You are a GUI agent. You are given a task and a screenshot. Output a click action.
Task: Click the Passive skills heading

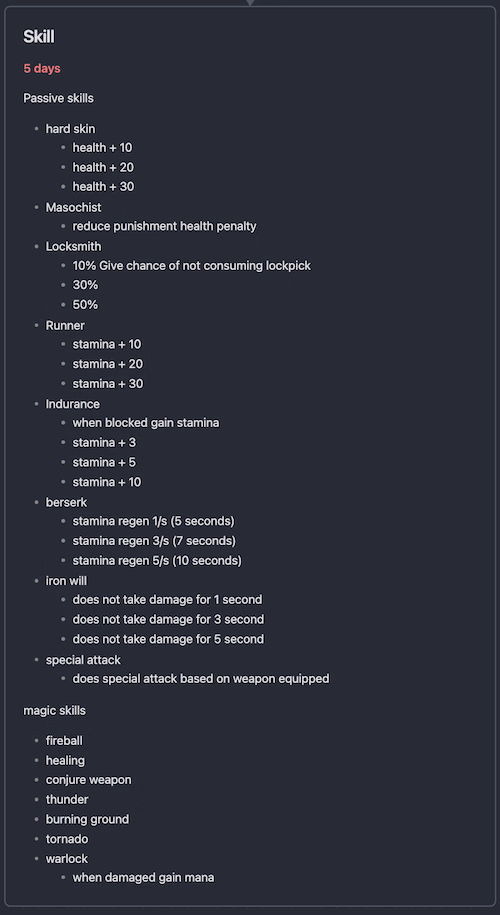pyautogui.click(x=58, y=98)
